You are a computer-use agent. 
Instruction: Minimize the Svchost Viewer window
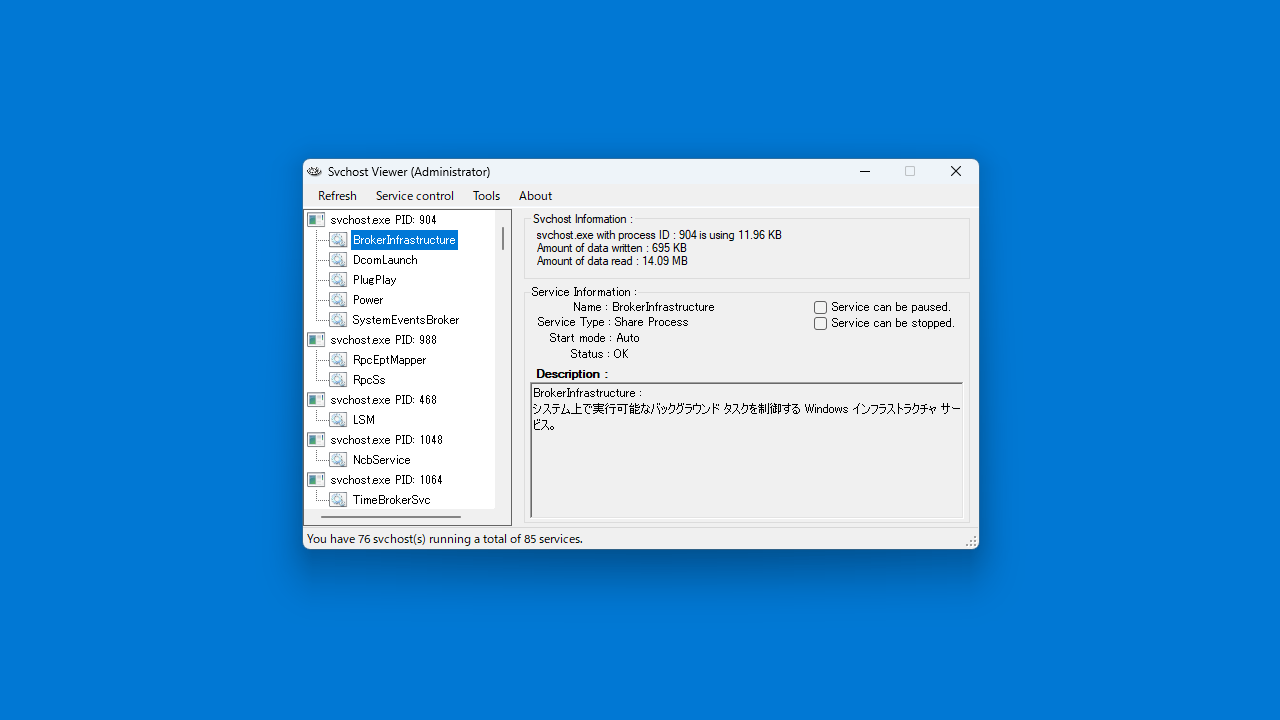(865, 172)
